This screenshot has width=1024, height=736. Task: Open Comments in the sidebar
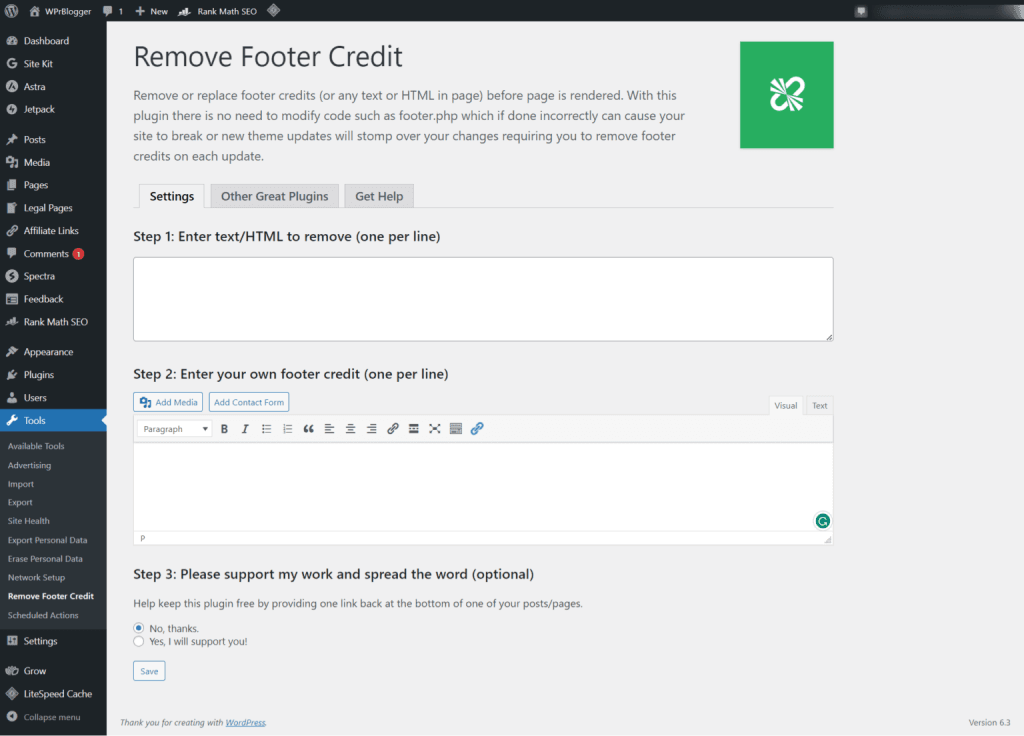pos(53,253)
